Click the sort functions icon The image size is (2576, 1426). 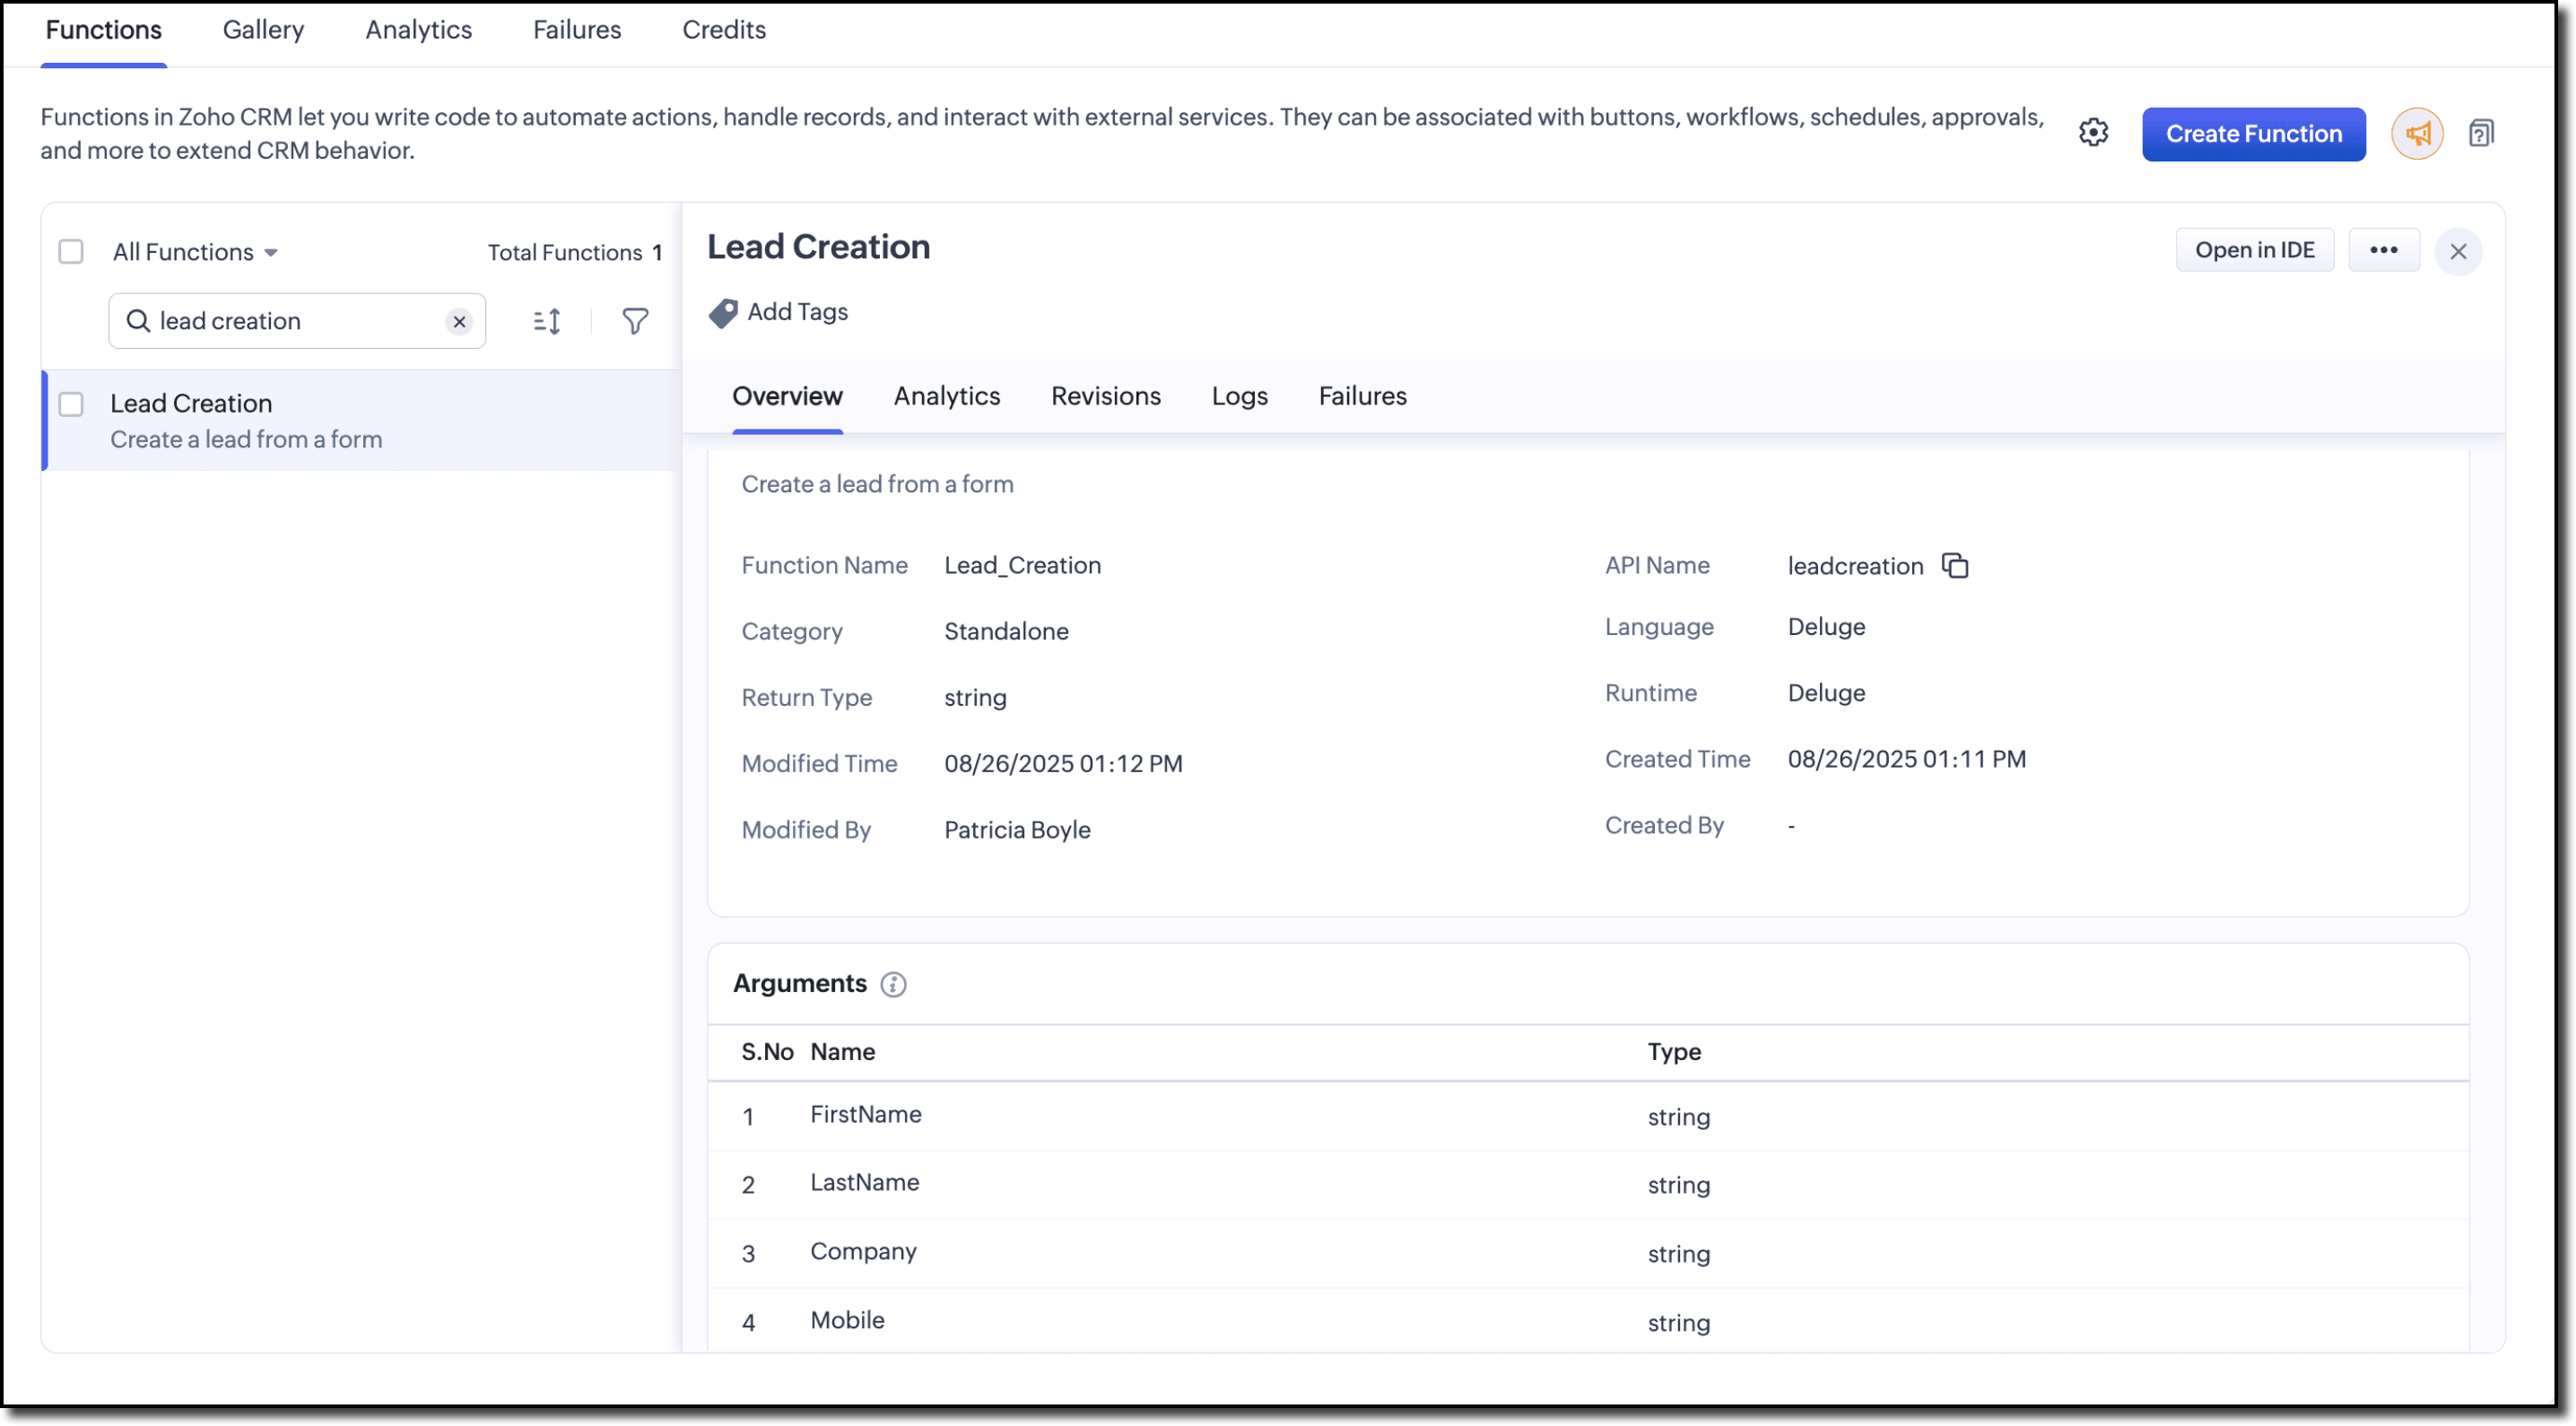[x=547, y=321]
